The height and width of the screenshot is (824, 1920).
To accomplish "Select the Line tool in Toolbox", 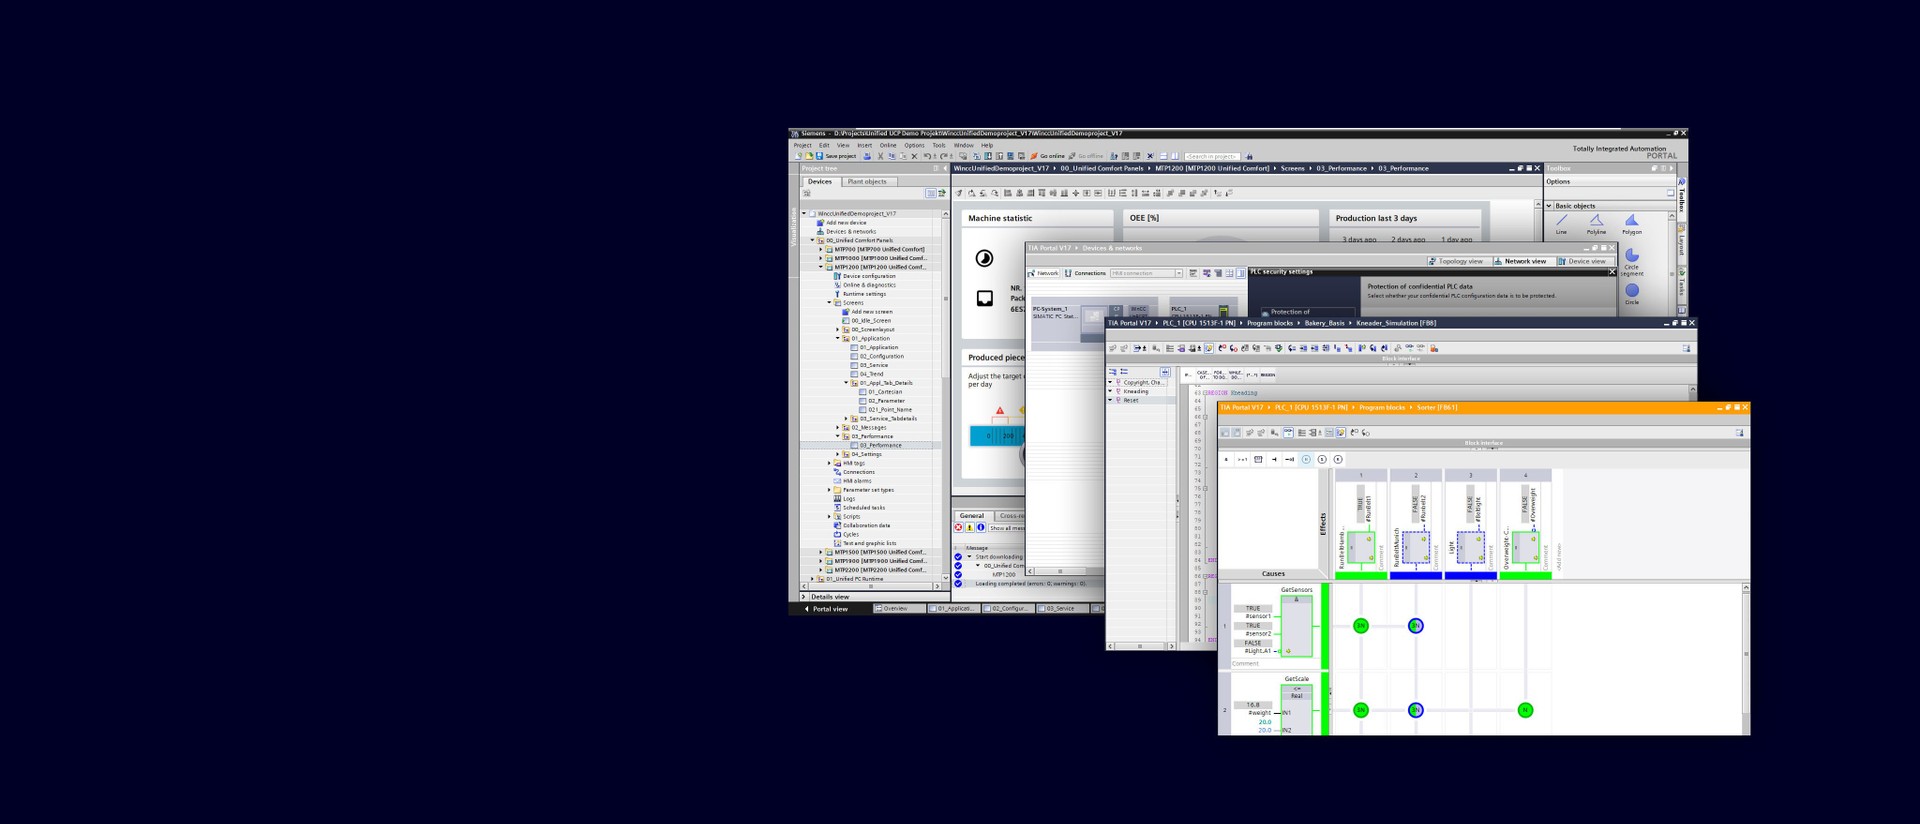I will coord(1561,222).
